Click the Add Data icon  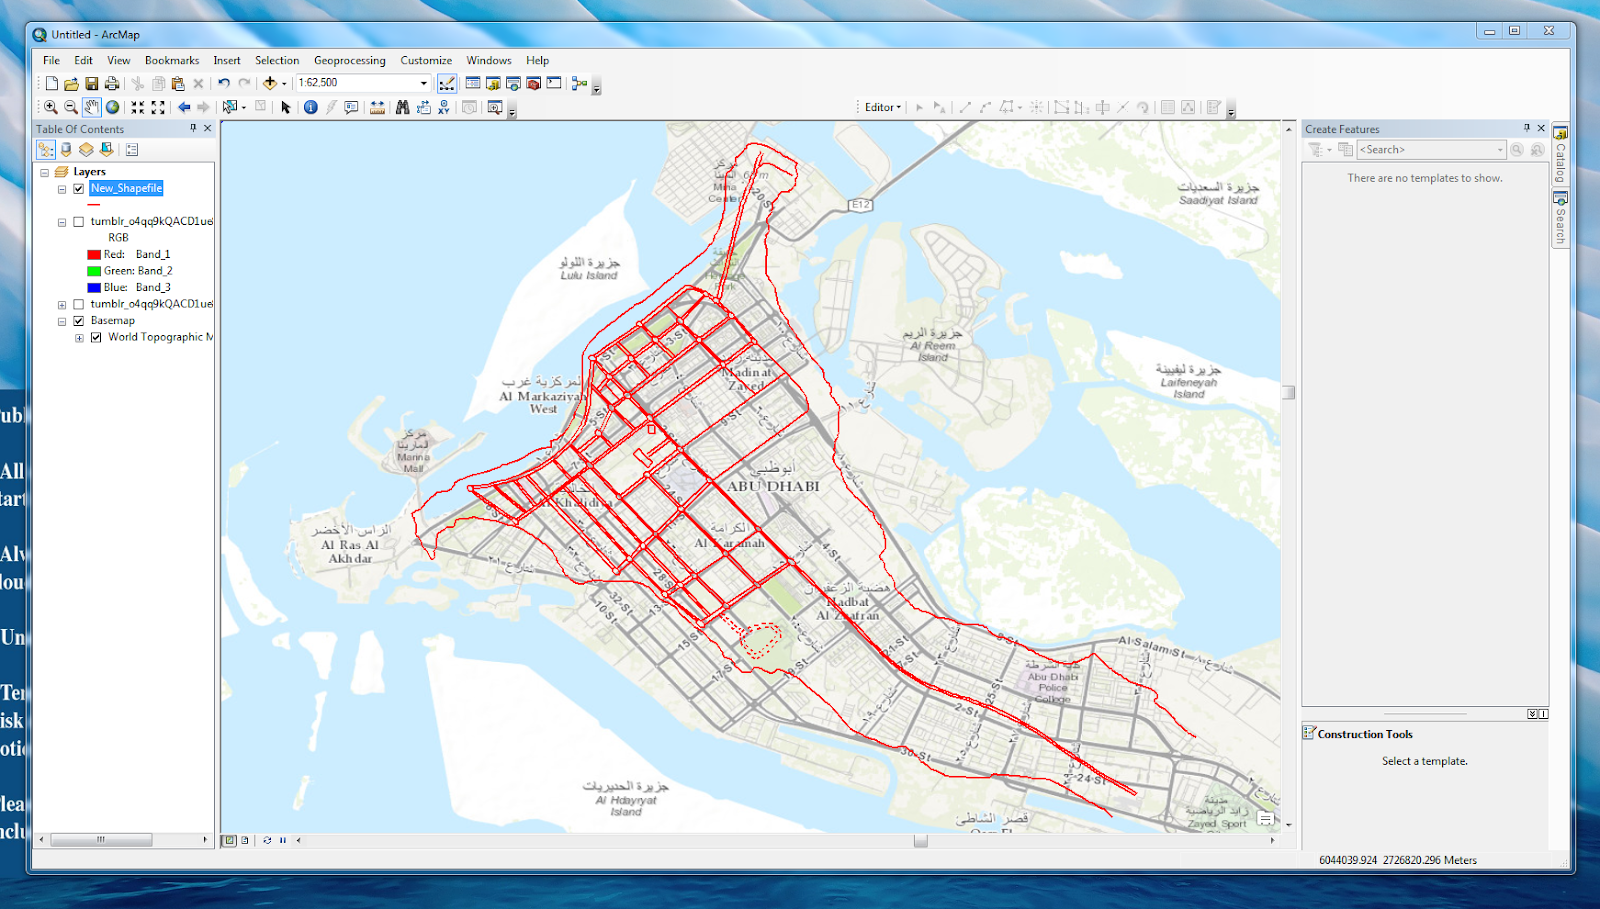(270, 83)
